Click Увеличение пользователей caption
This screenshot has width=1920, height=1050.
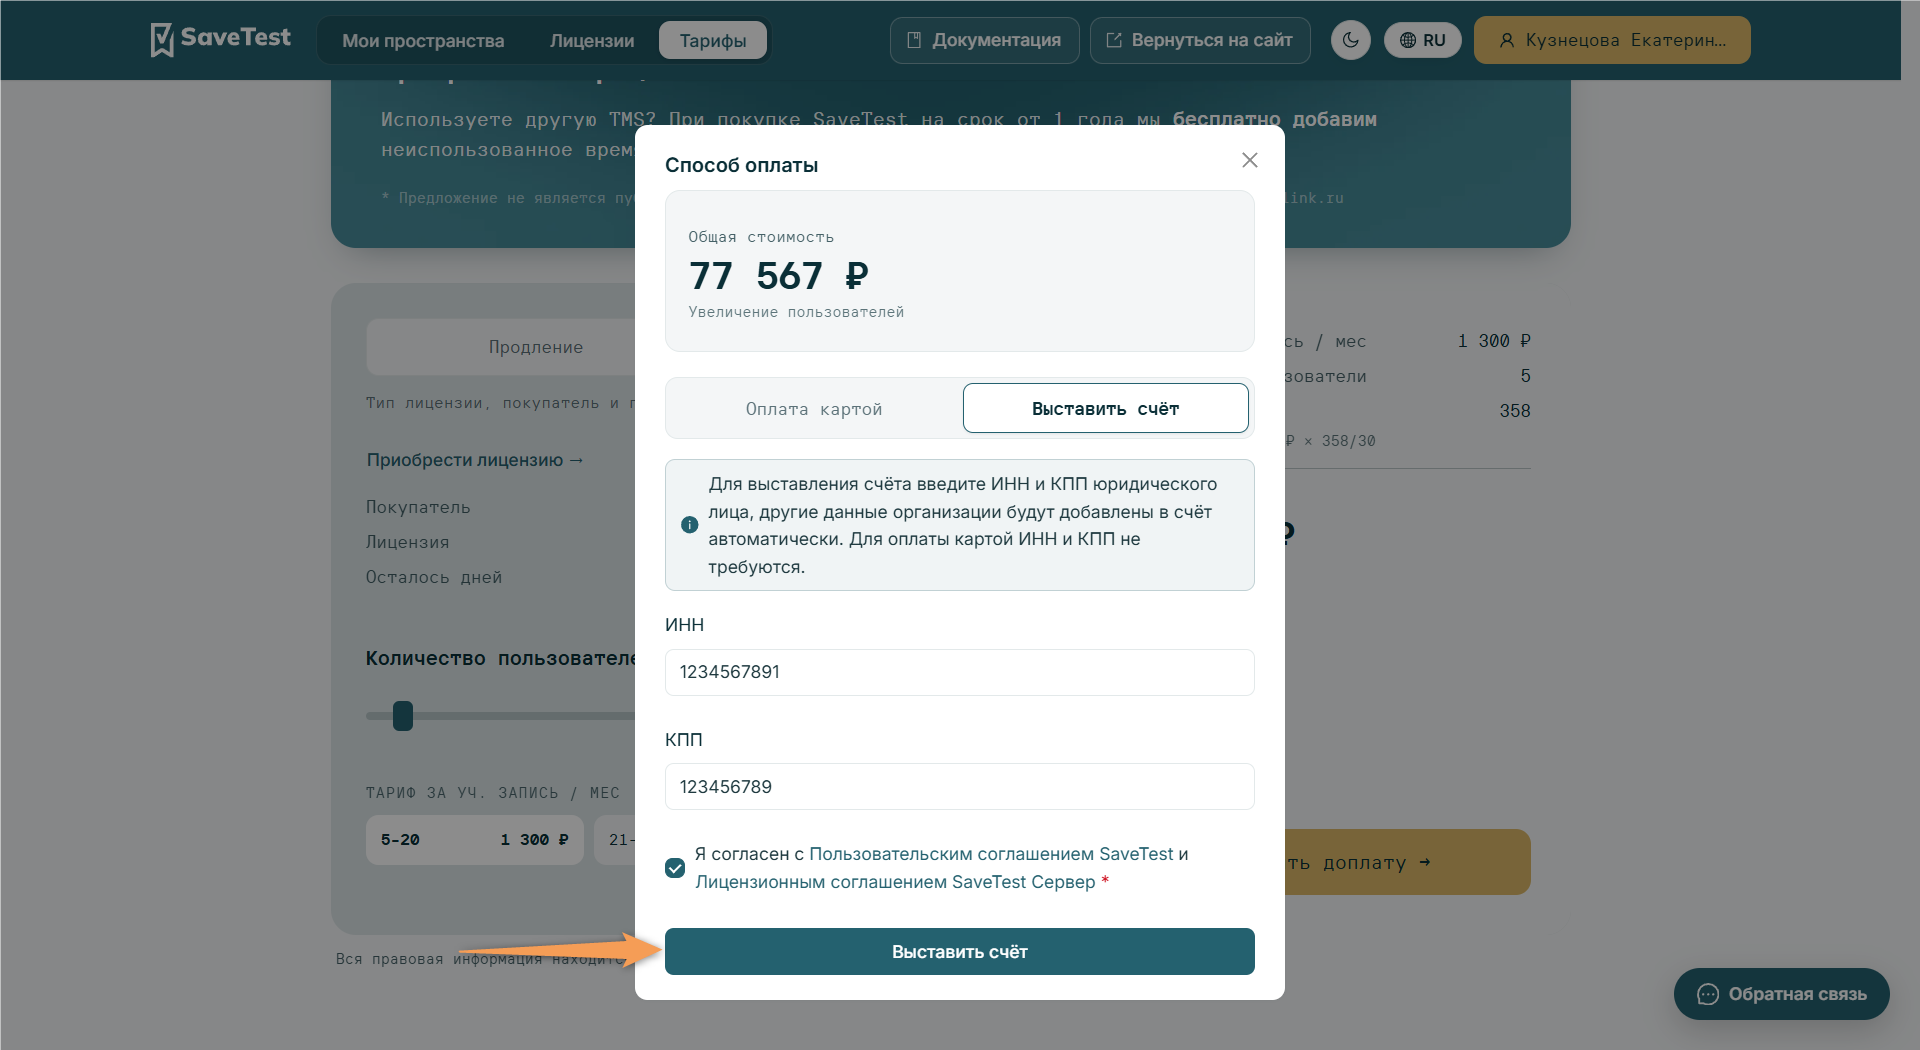click(796, 312)
